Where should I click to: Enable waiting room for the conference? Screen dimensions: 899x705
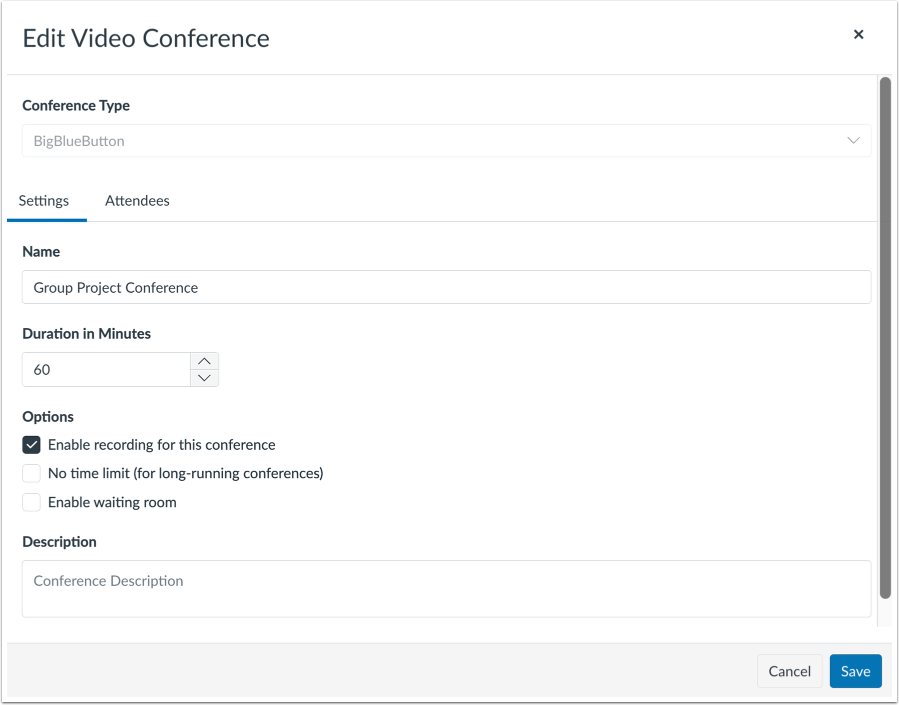click(31, 502)
